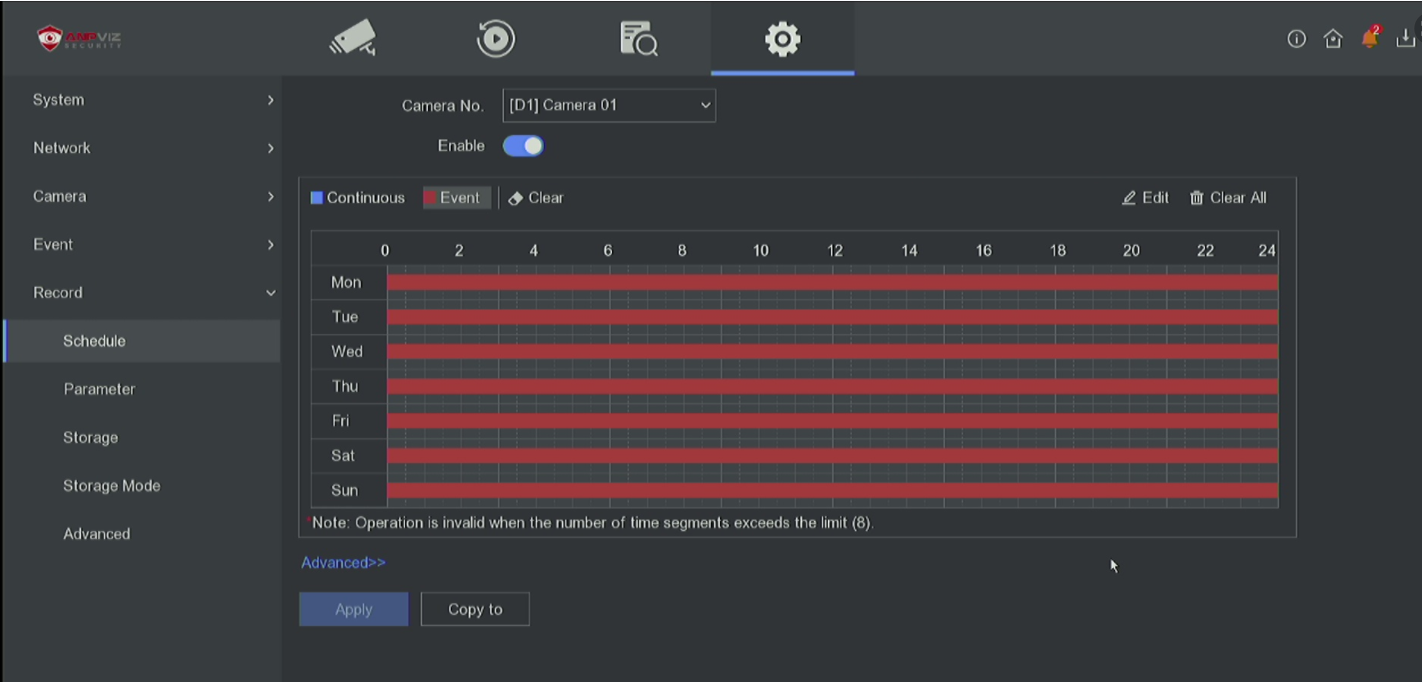Toggle the Enable recording switch
The height and width of the screenshot is (682, 1422).
click(x=523, y=146)
